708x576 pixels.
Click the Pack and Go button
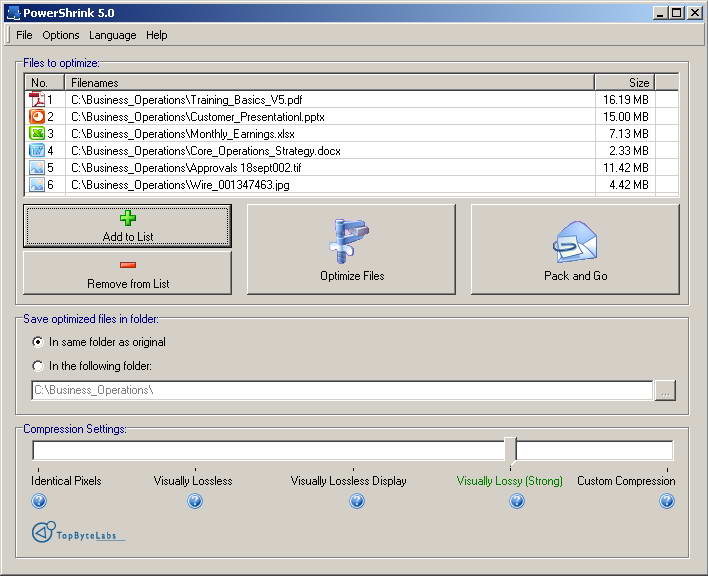(575, 249)
